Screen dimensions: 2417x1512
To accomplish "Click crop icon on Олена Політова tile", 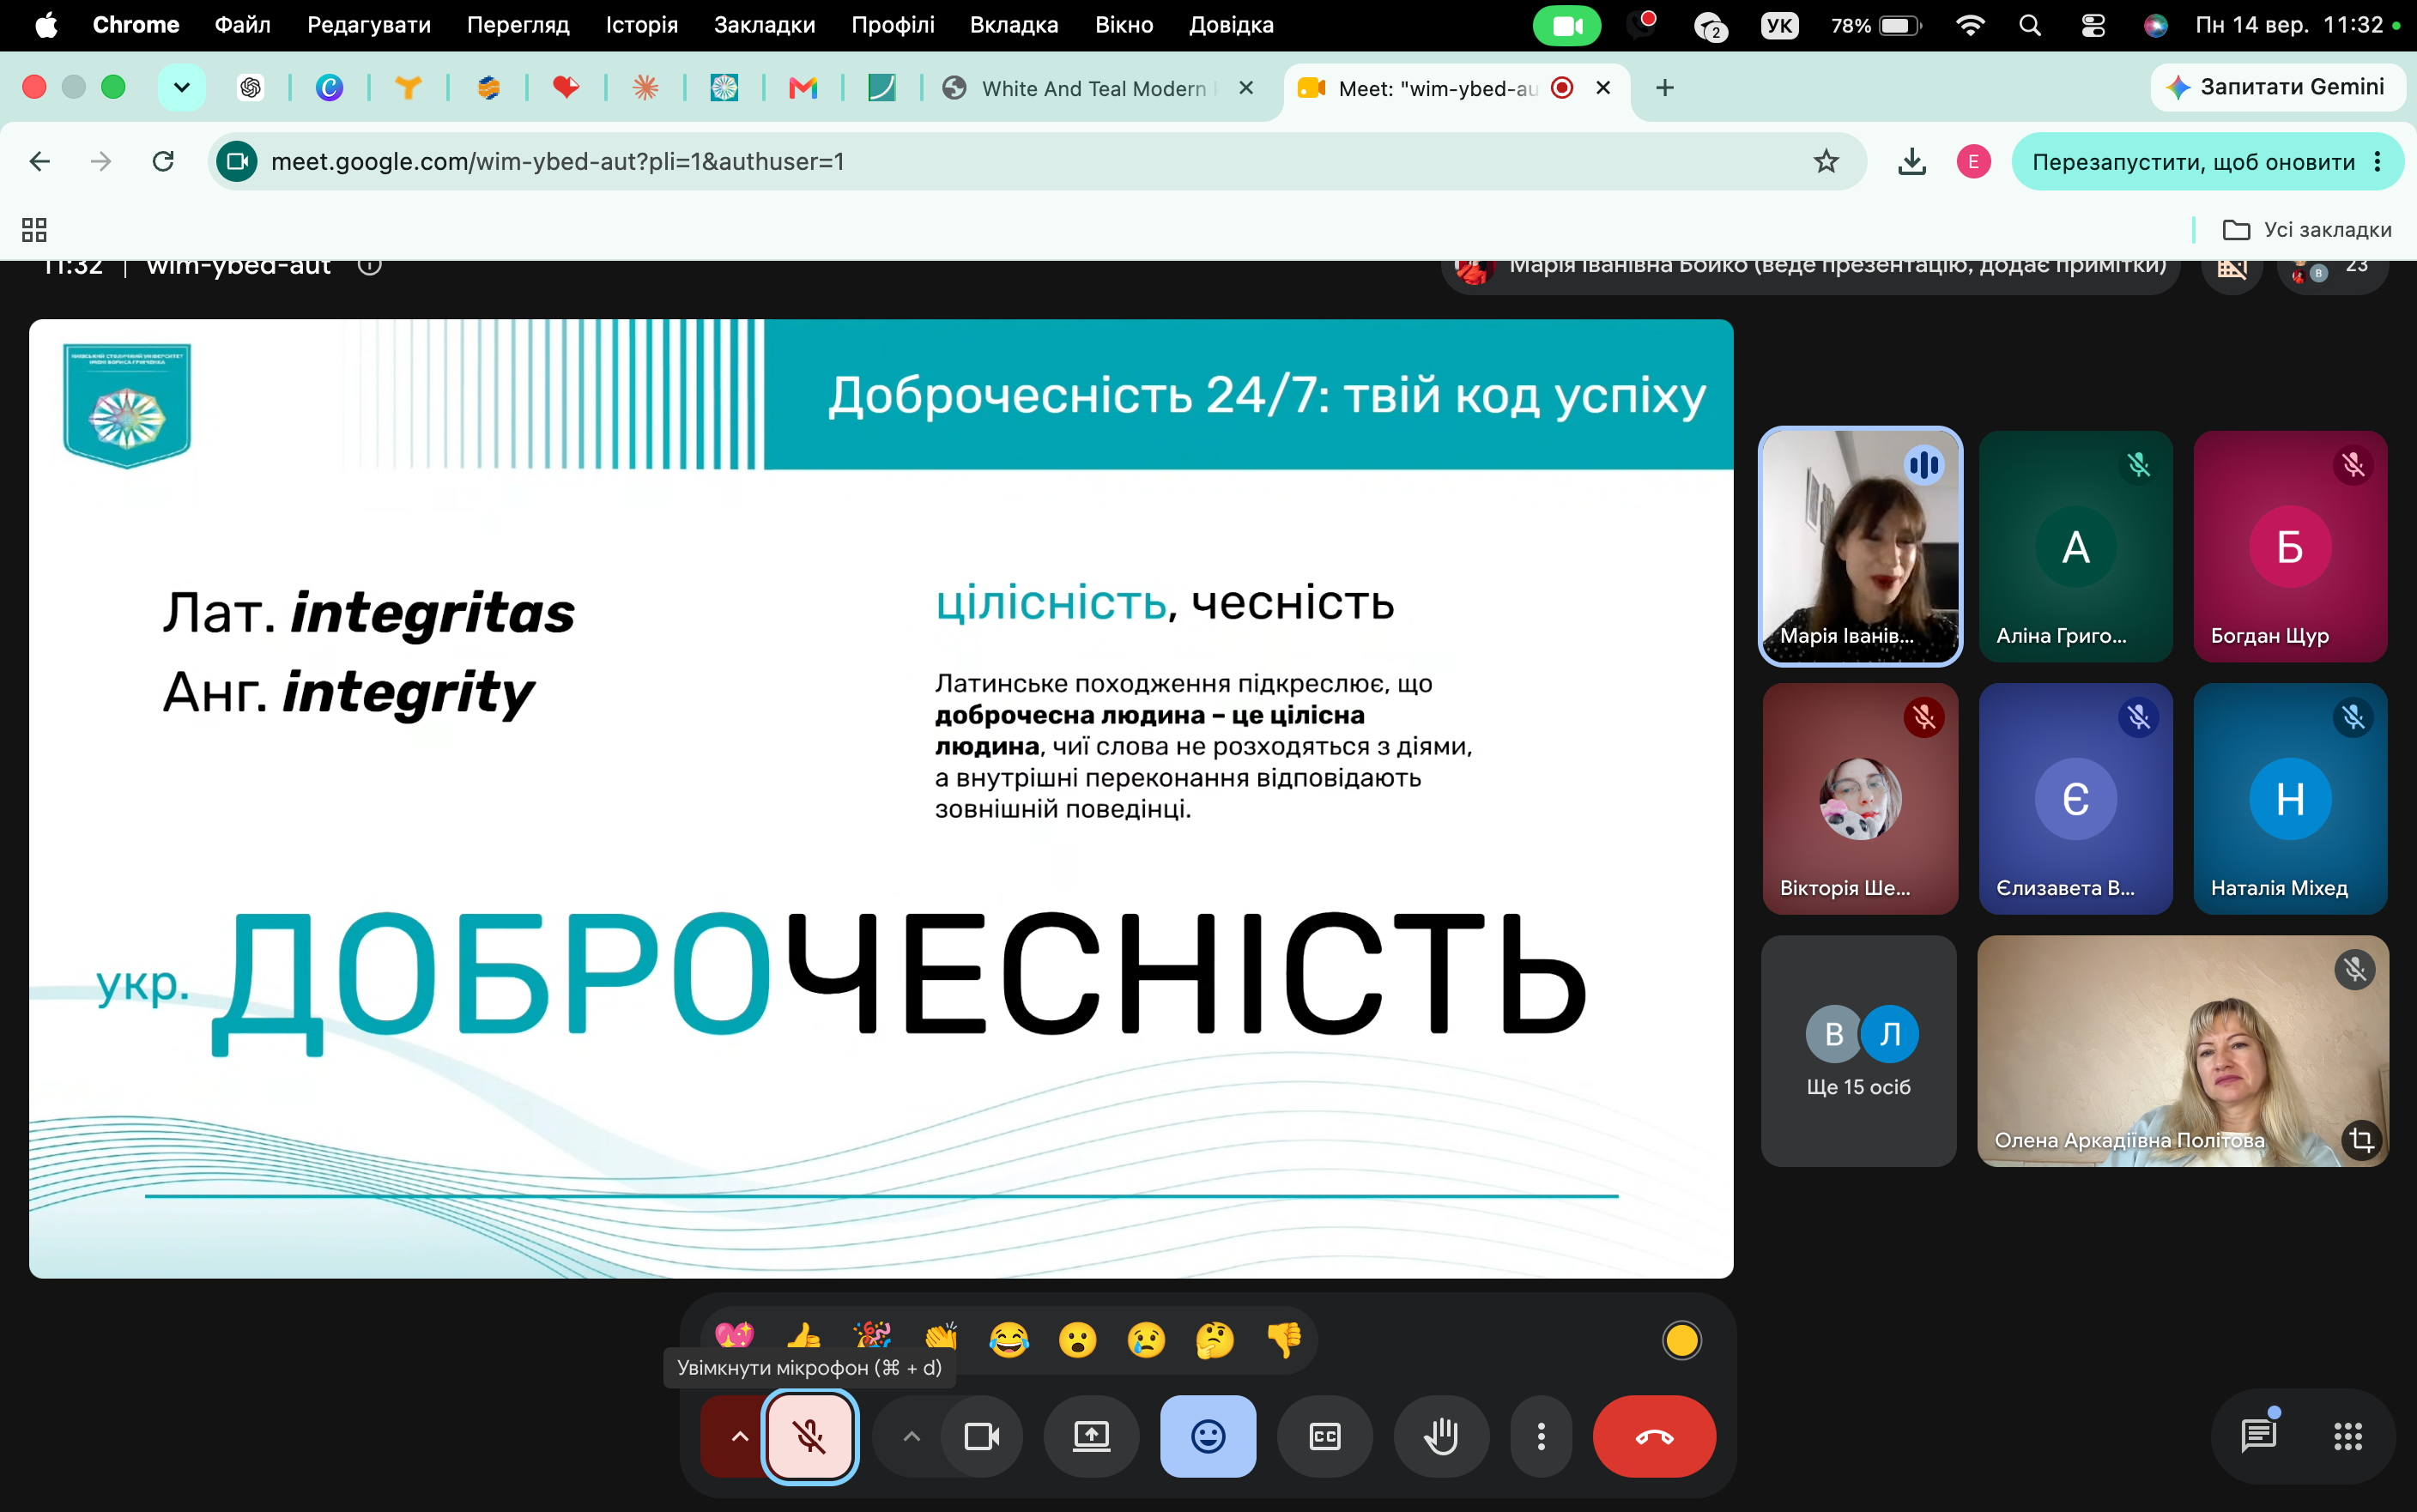I will point(2361,1139).
